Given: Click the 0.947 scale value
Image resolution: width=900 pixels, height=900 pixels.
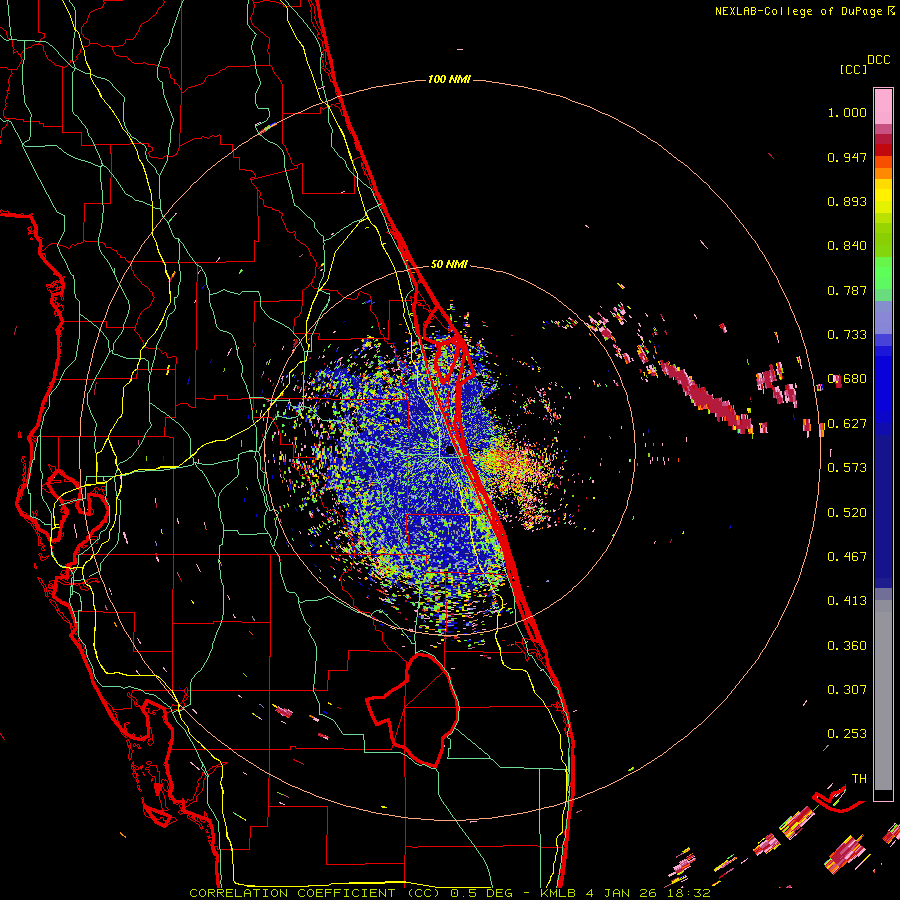Looking at the screenshot, I should pyautogui.click(x=847, y=157).
